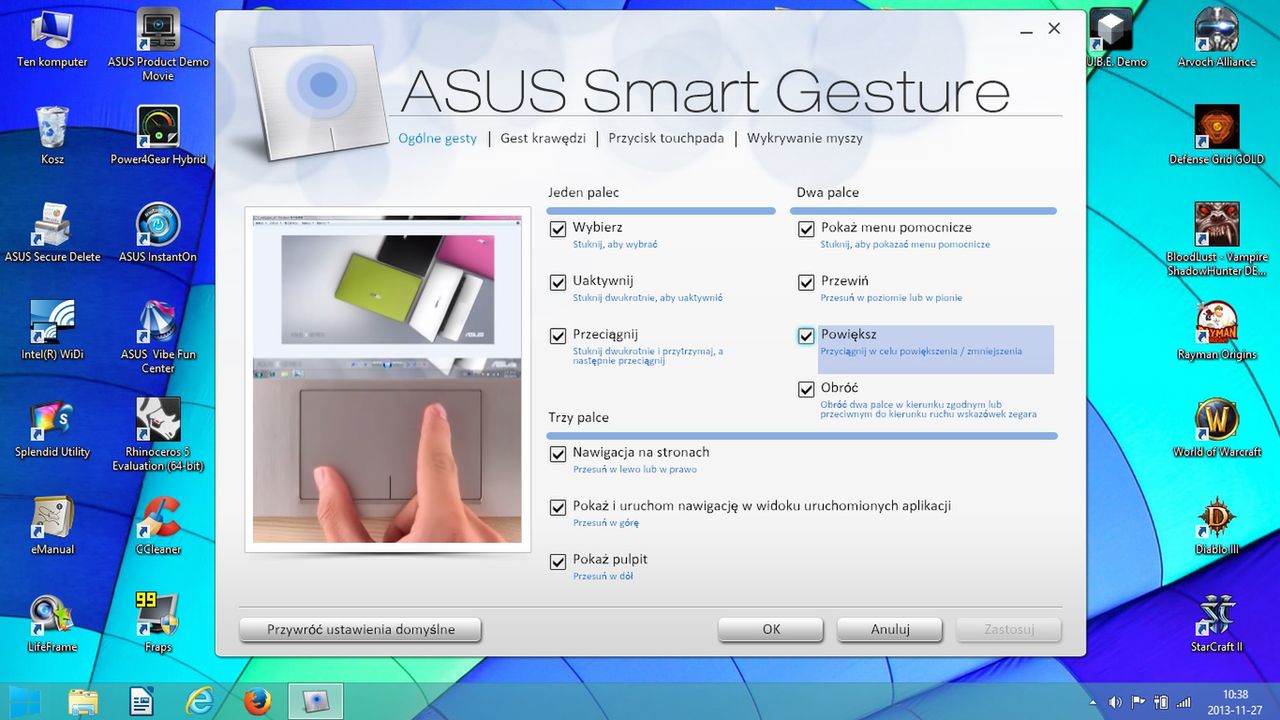Switch to Gest krawędzi tab
Screen dimensions: 1280x720
pos(543,138)
